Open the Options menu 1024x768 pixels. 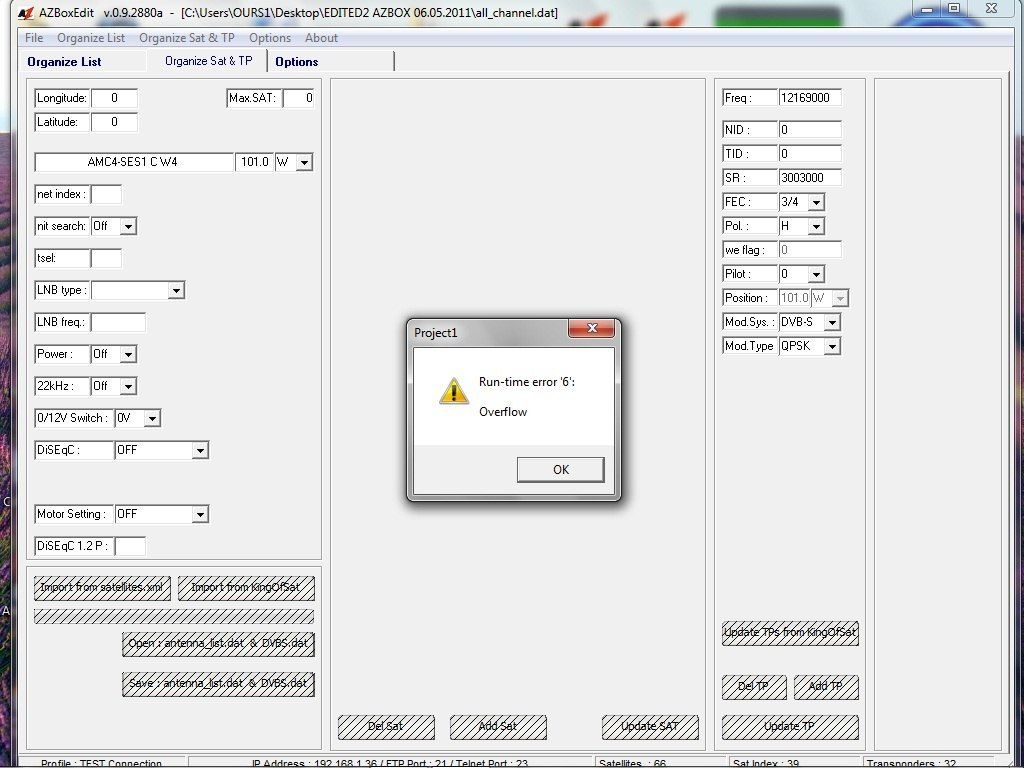270,38
